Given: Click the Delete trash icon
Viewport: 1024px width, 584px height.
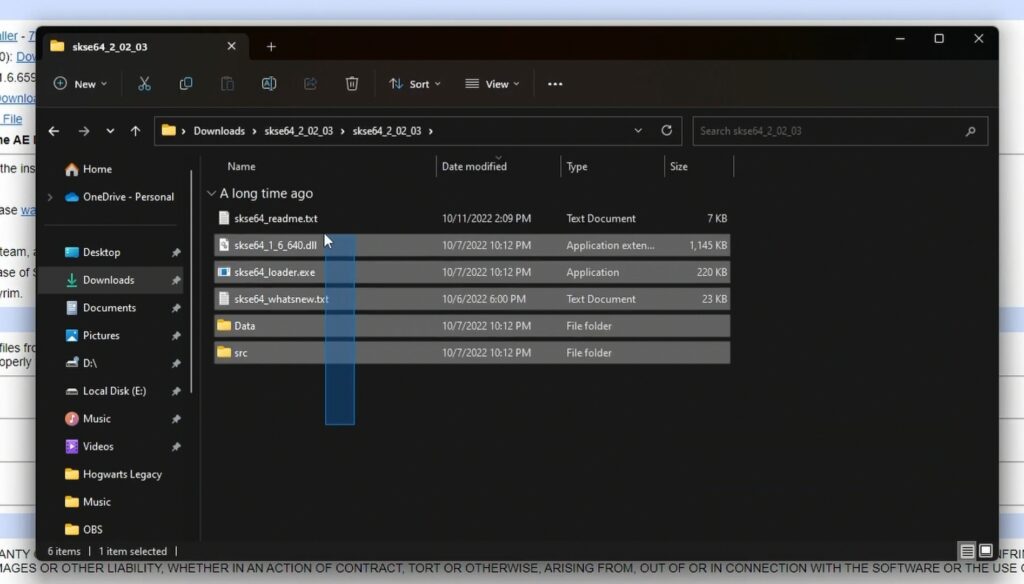Looking at the screenshot, I should (x=352, y=84).
